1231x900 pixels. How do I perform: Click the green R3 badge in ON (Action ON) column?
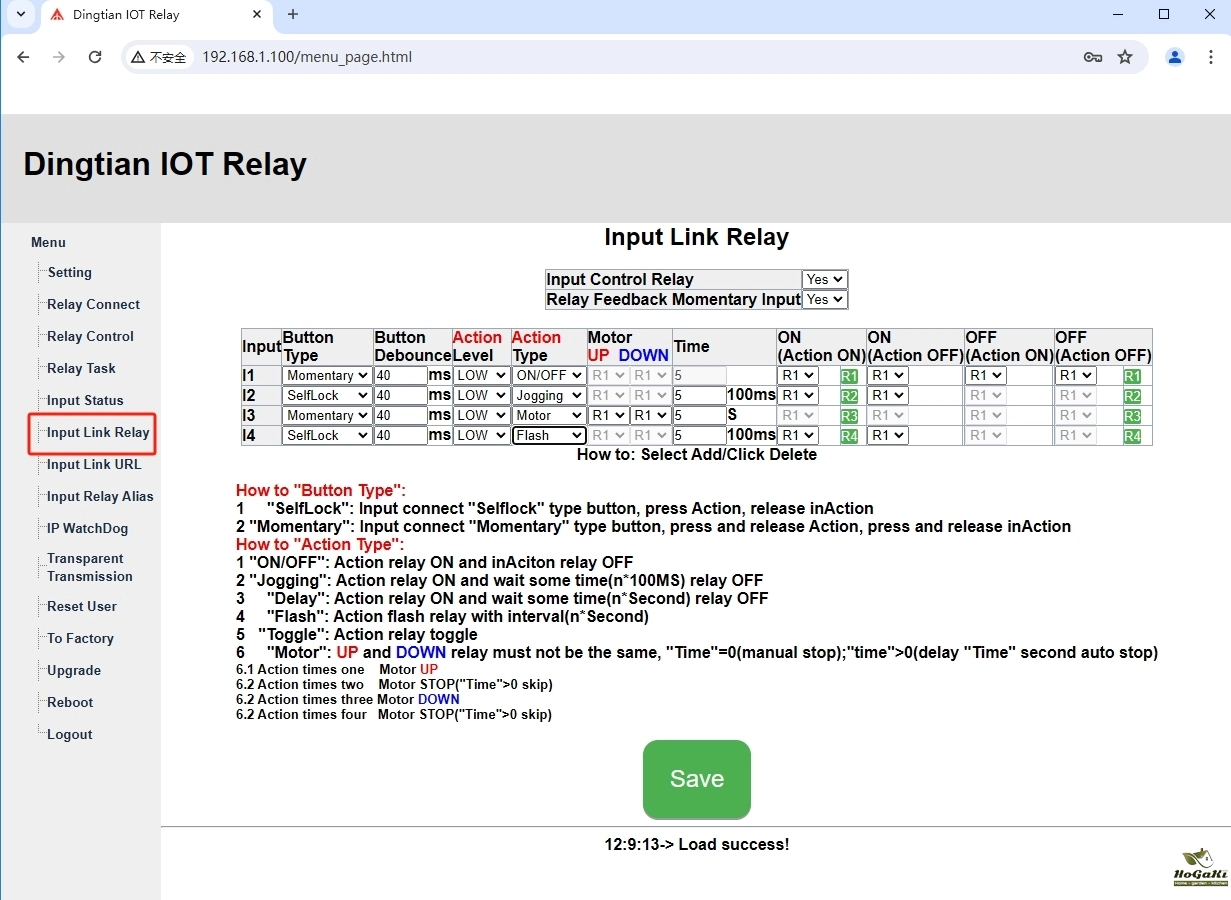(x=849, y=416)
